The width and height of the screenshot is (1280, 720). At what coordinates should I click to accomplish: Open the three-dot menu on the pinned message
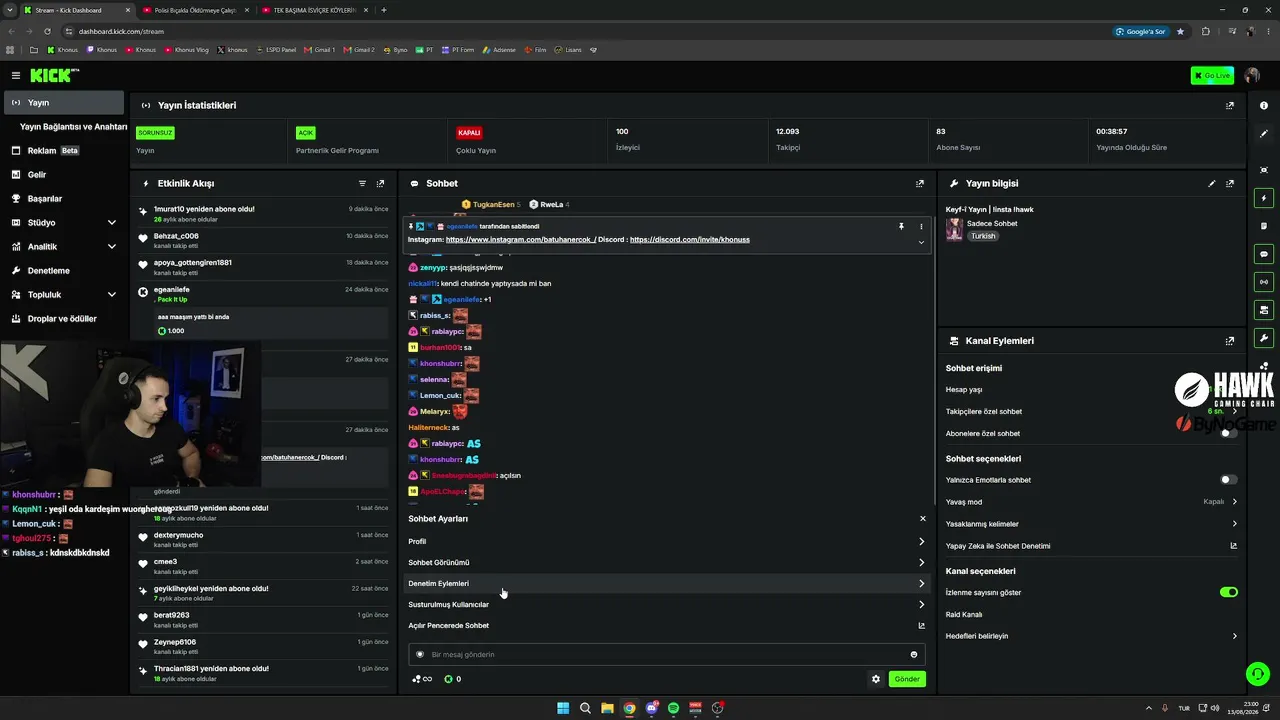921,227
